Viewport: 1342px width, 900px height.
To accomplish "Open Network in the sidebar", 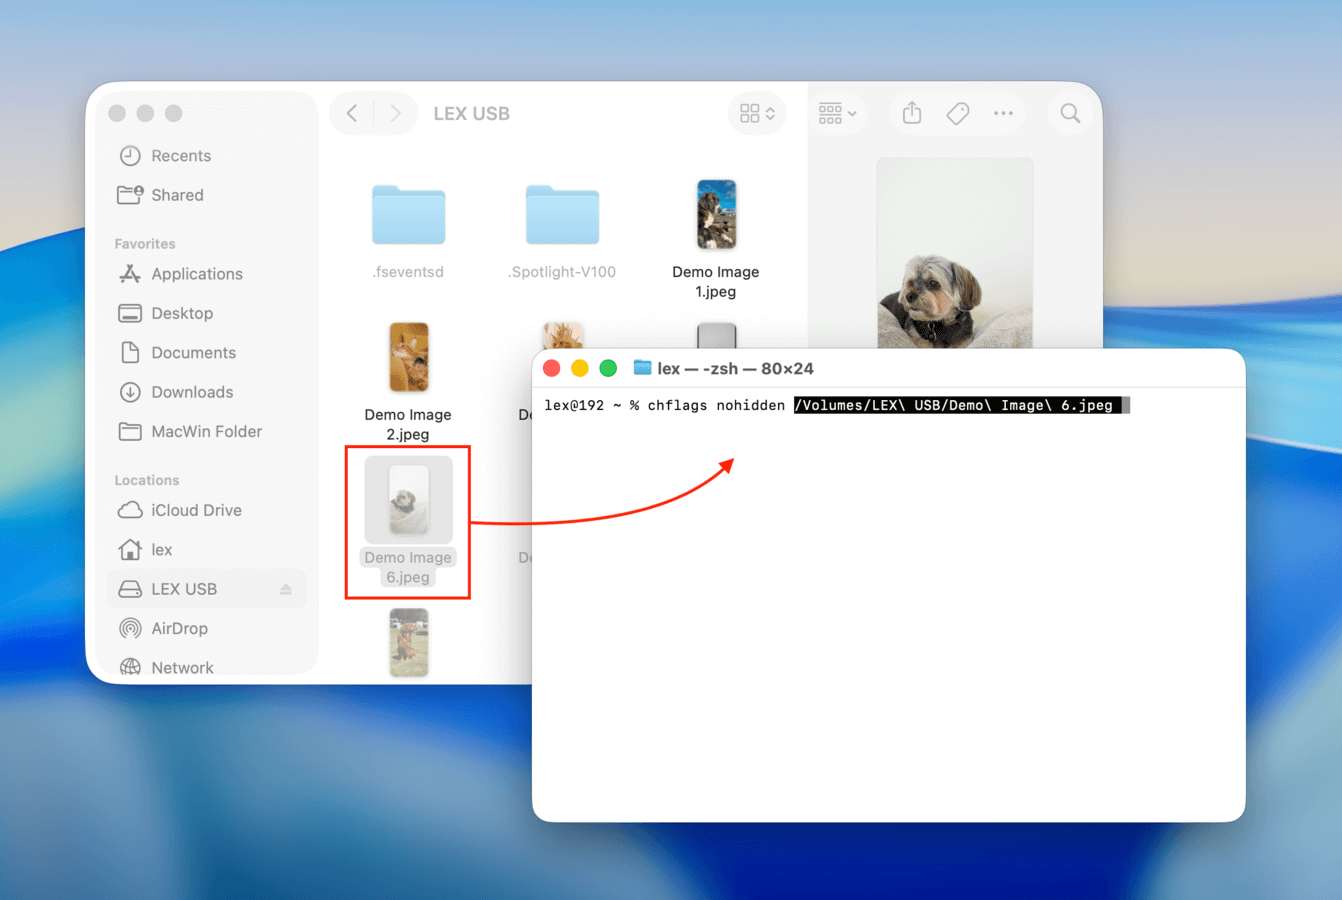I will [x=183, y=667].
